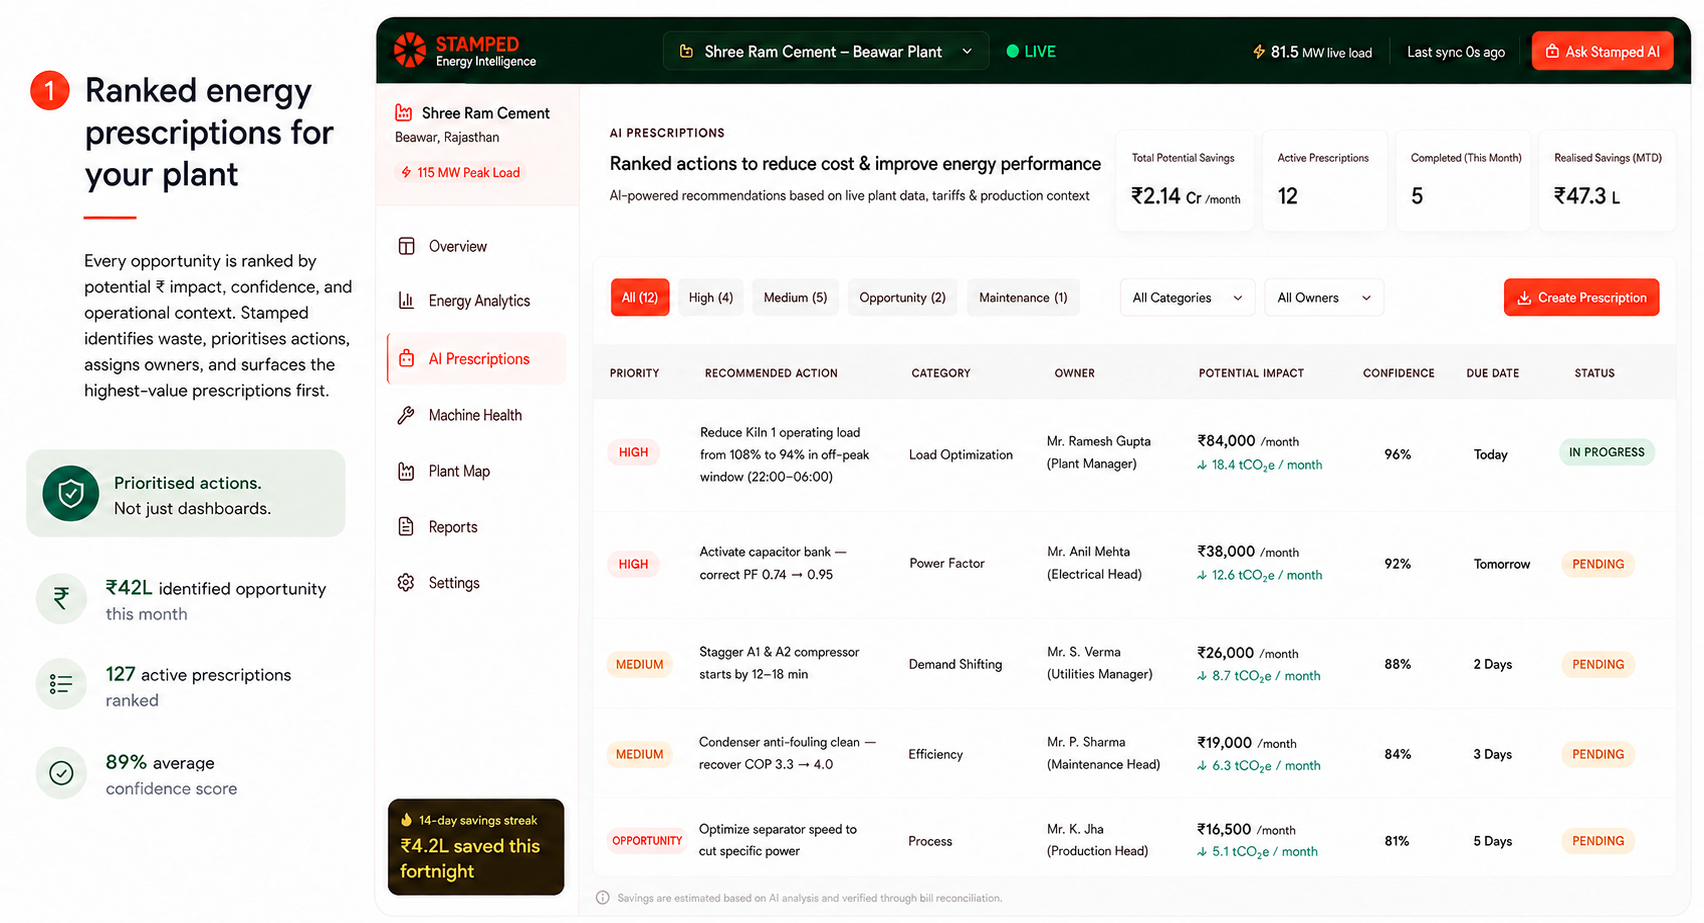Click the 'Demand Shifting' category cell
The height and width of the screenshot is (923, 1704).
point(955,664)
